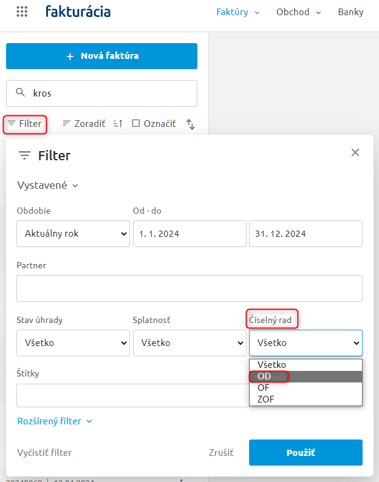The image size is (379, 482).
Task: Click the magnifier search icon
Action: coord(20,92)
